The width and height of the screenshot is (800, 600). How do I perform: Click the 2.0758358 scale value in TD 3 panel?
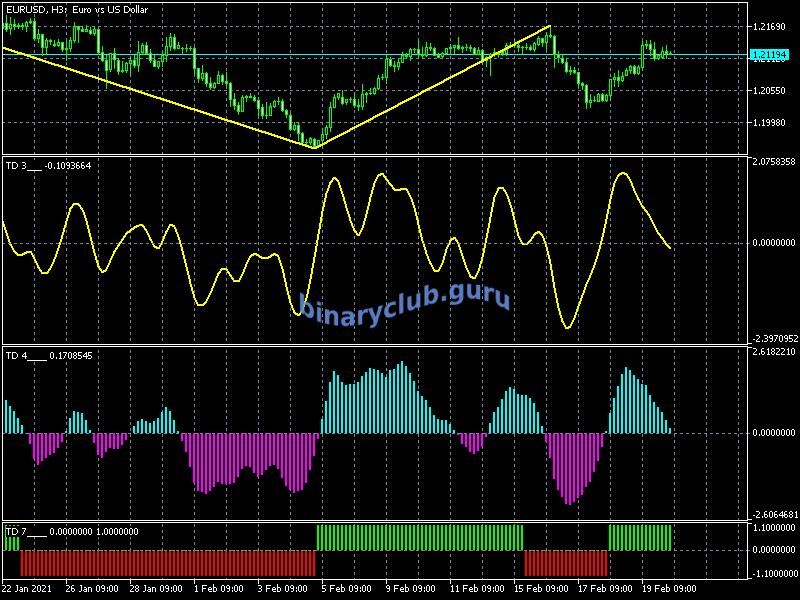[x=772, y=161]
